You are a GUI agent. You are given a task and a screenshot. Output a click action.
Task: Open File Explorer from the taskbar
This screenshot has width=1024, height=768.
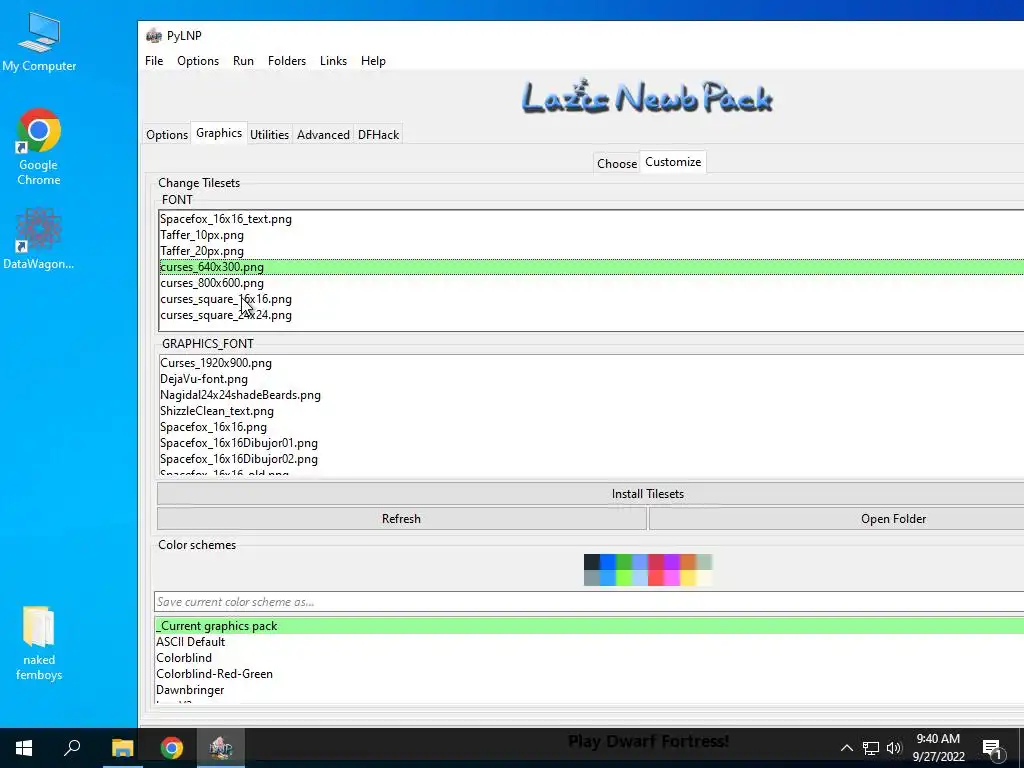click(122, 748)
